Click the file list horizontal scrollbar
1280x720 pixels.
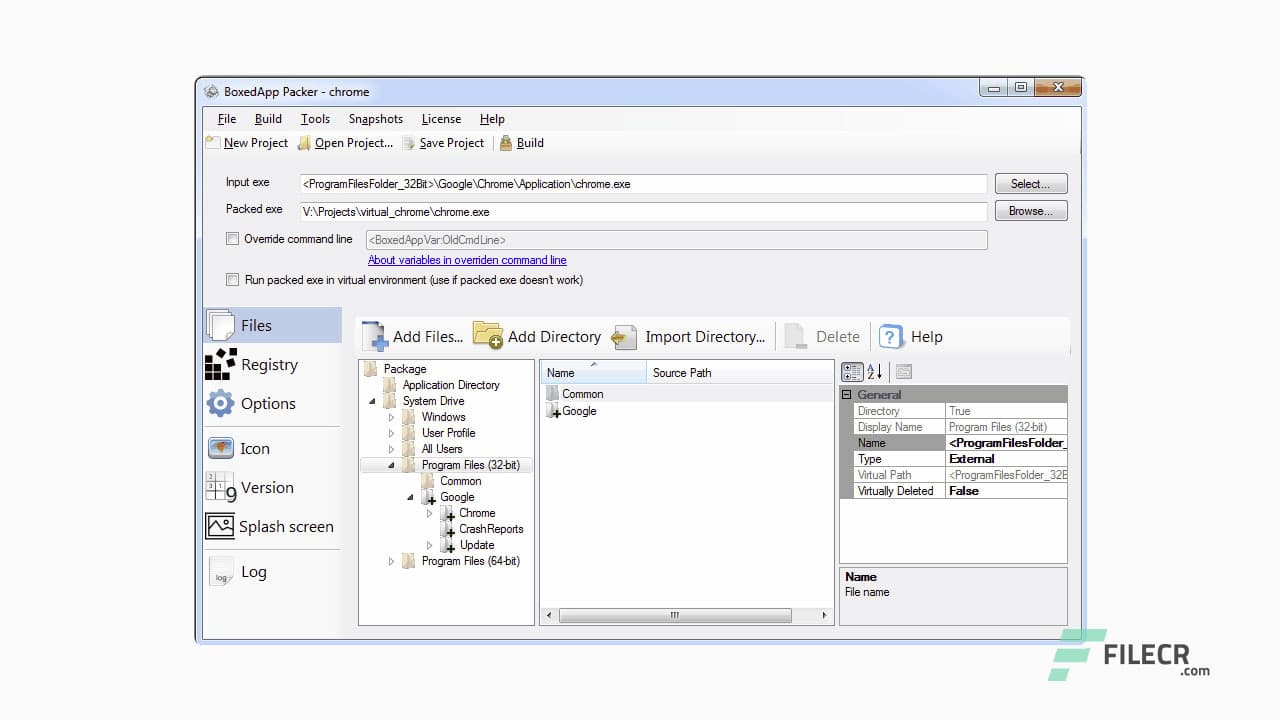675,616
